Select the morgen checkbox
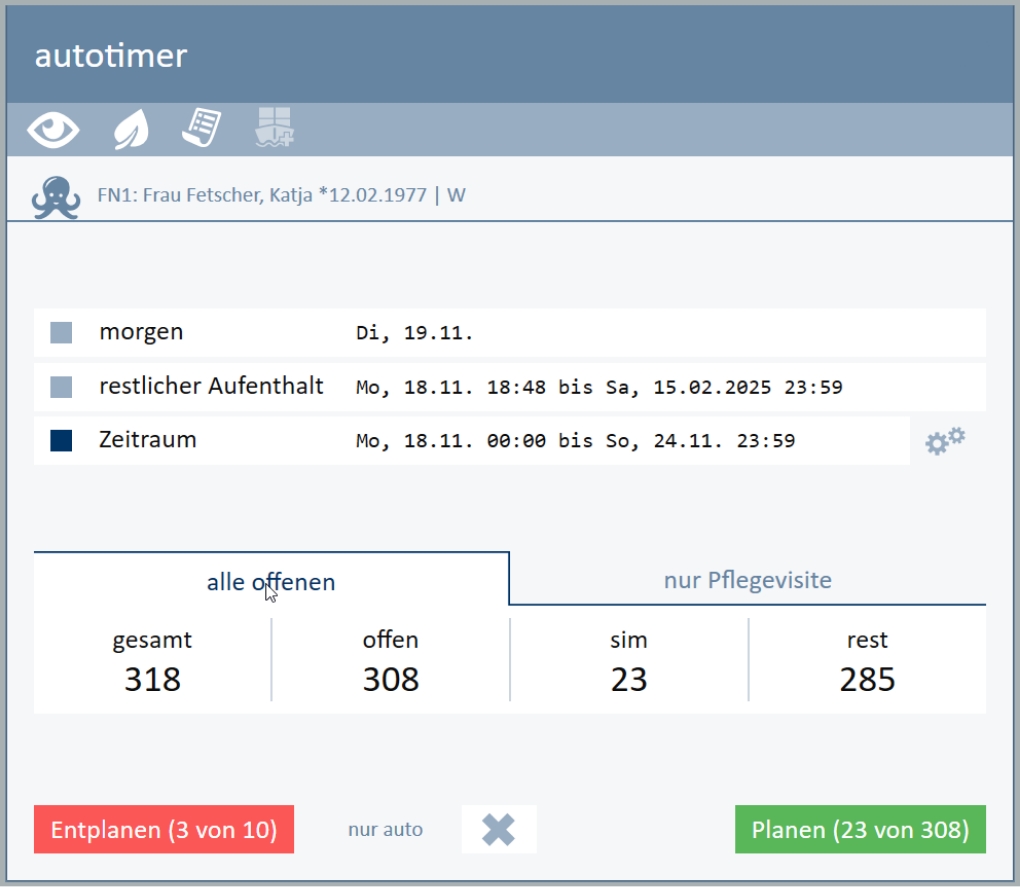Image resolution: width=1020 pixels, height=887 pixels. point(62,333)
